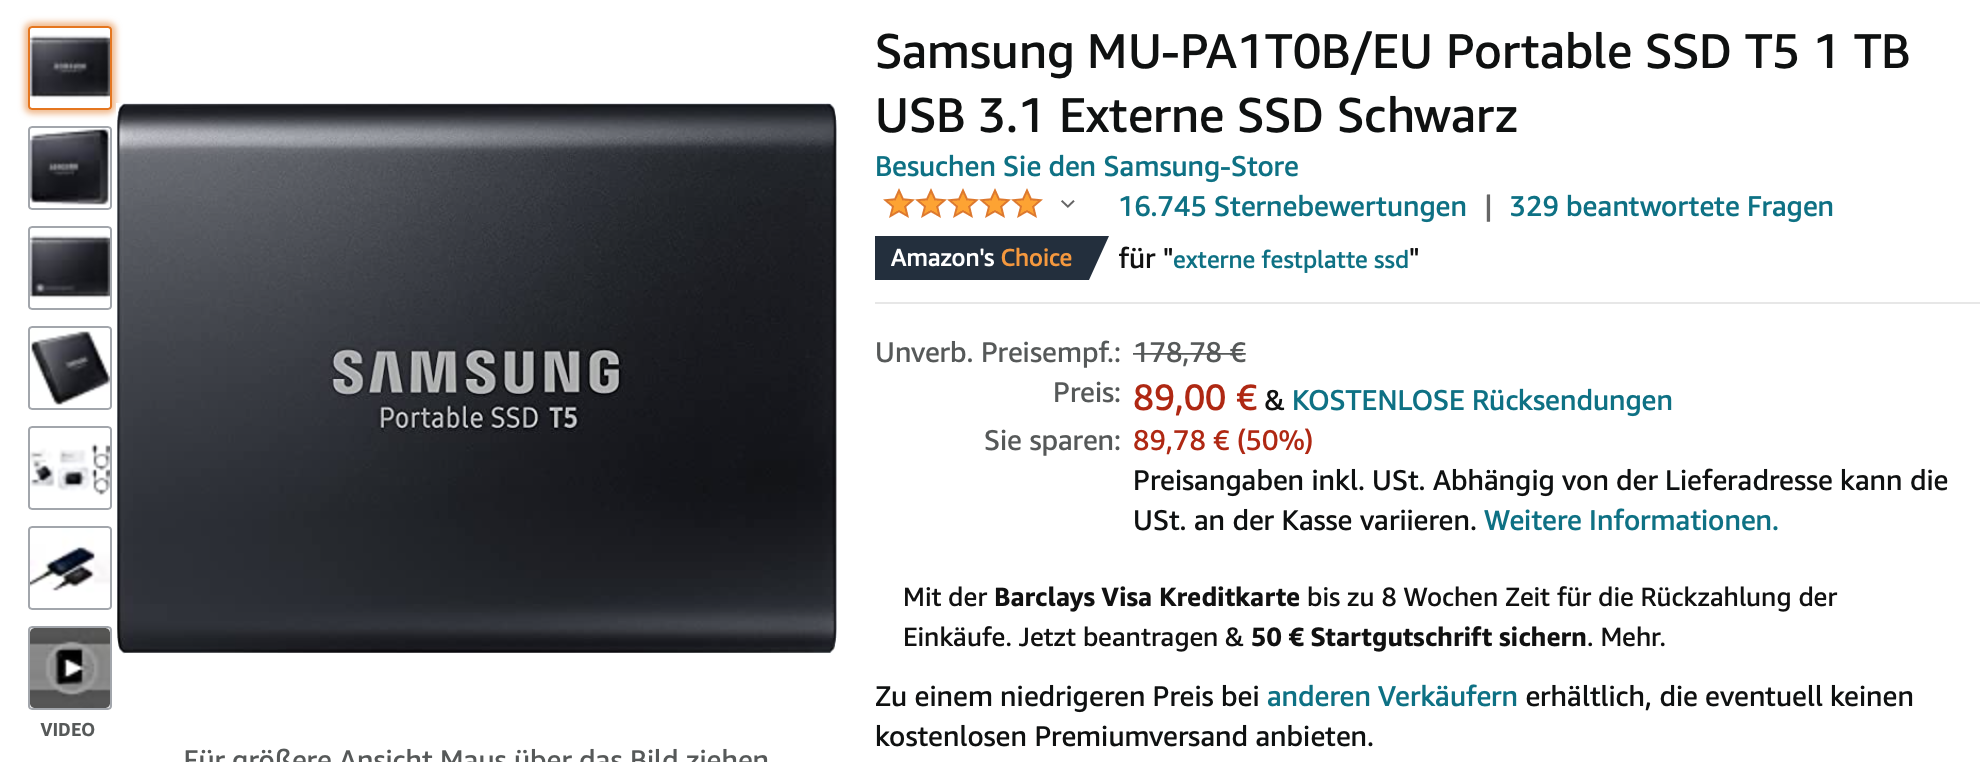Viewport: 1980px width, 762px height.
Task: Select the first front-view product thumbnail
Action: coord(70,68)
